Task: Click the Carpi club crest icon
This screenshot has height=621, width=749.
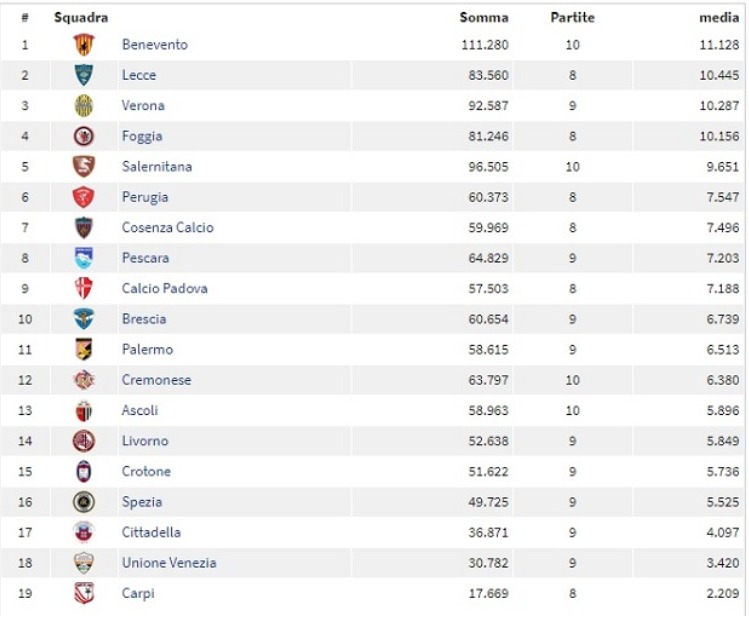Action: point(84,593)
